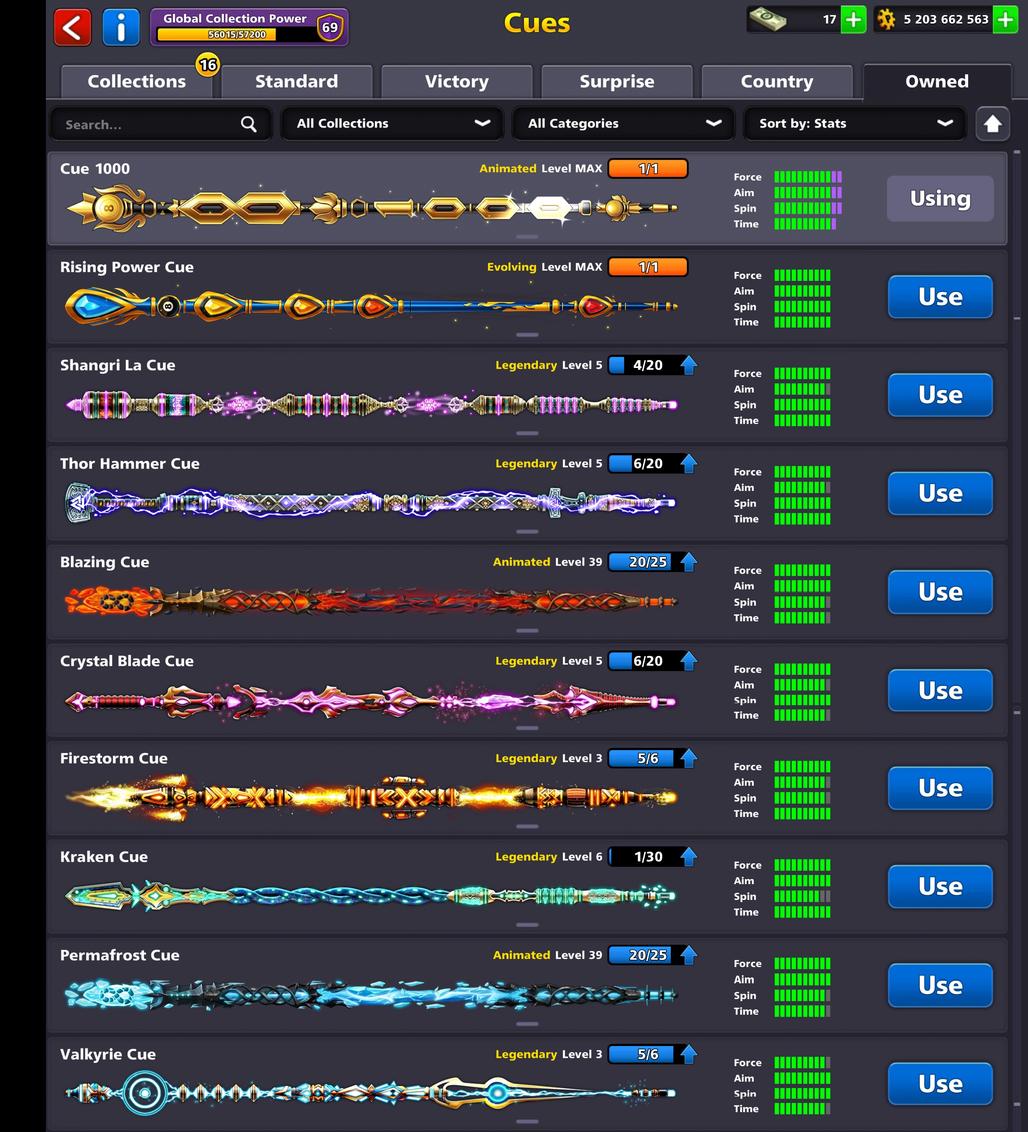
Task: Select the Country tab
Action: [x=776, y=82]
